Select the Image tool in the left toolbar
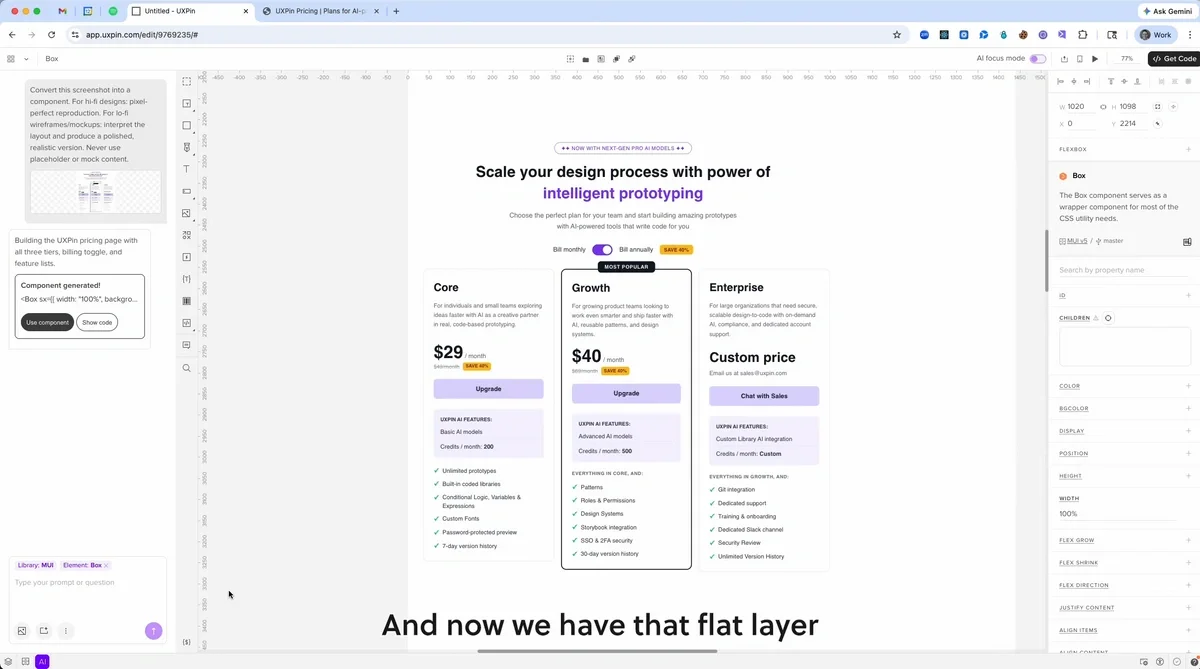 point(186,214)
